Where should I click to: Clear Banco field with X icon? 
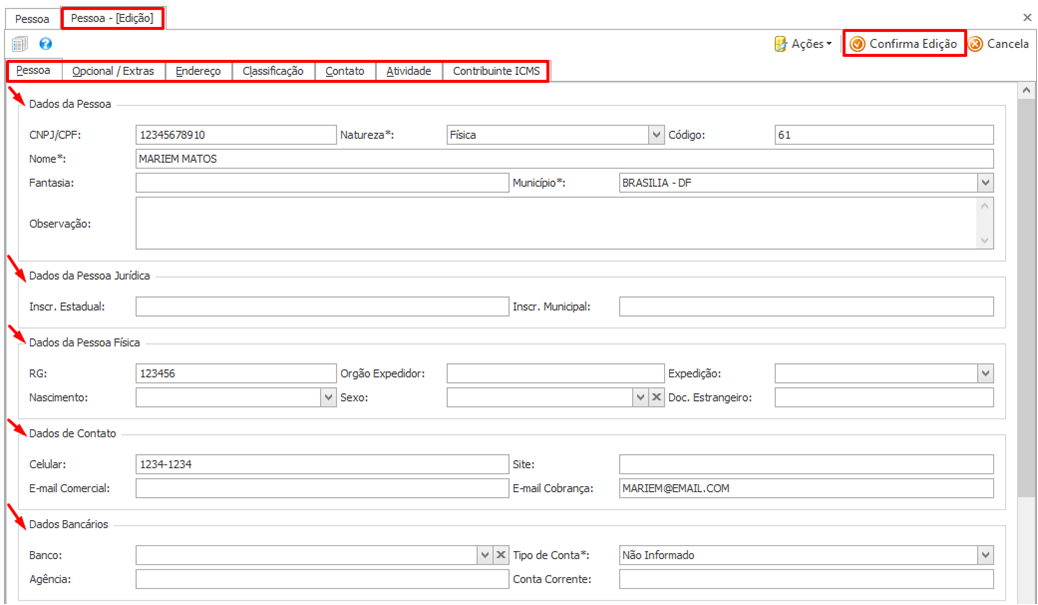point(501,555)
